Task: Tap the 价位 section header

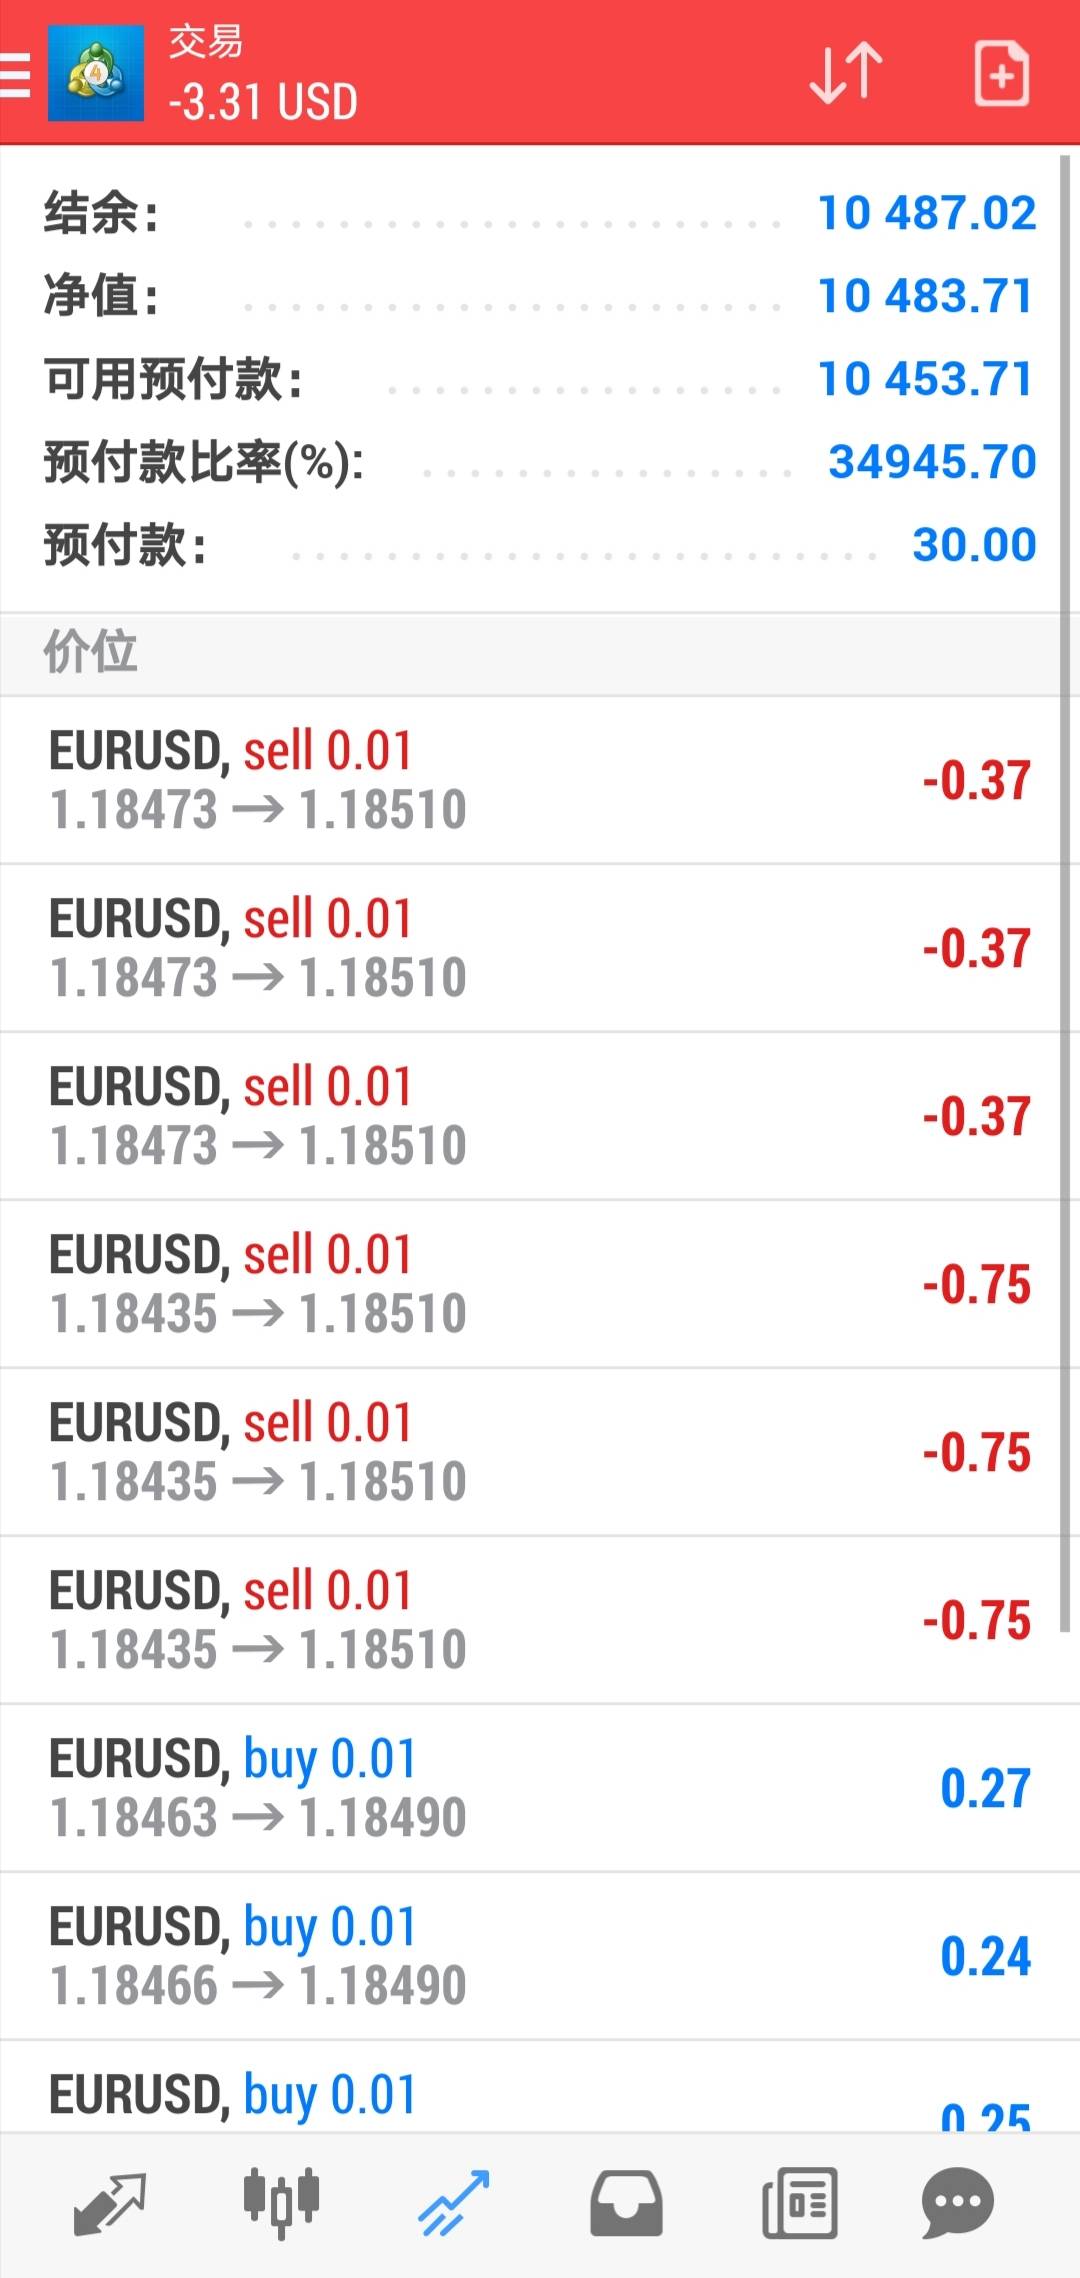Action: 530,653
